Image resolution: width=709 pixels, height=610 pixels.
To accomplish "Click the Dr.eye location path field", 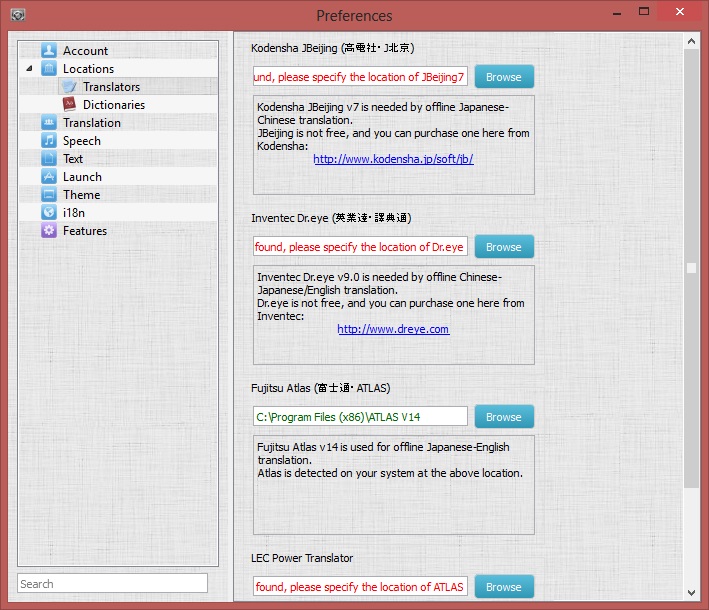I will (360, 247).
